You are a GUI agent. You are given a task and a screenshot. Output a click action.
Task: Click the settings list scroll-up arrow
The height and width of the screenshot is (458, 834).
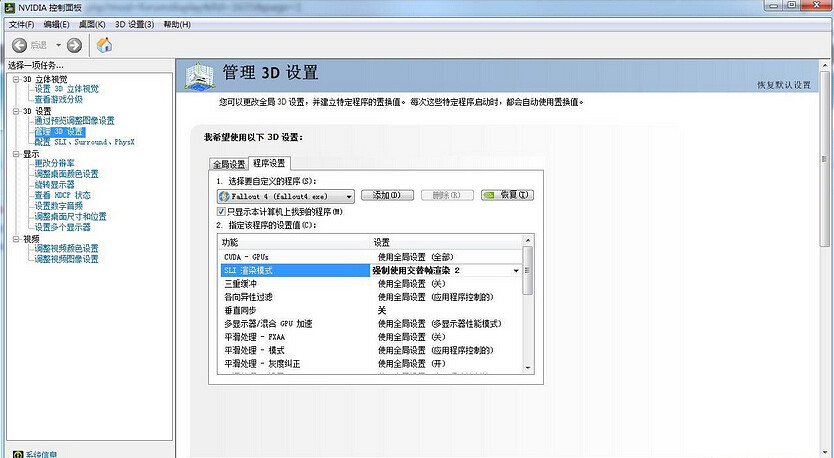point(528,240)
